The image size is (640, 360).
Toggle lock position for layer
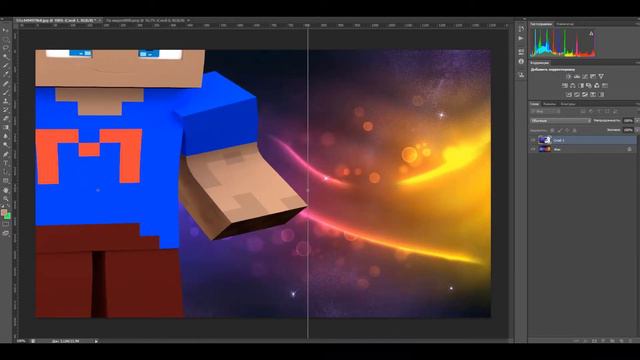(x=567, y=130)
